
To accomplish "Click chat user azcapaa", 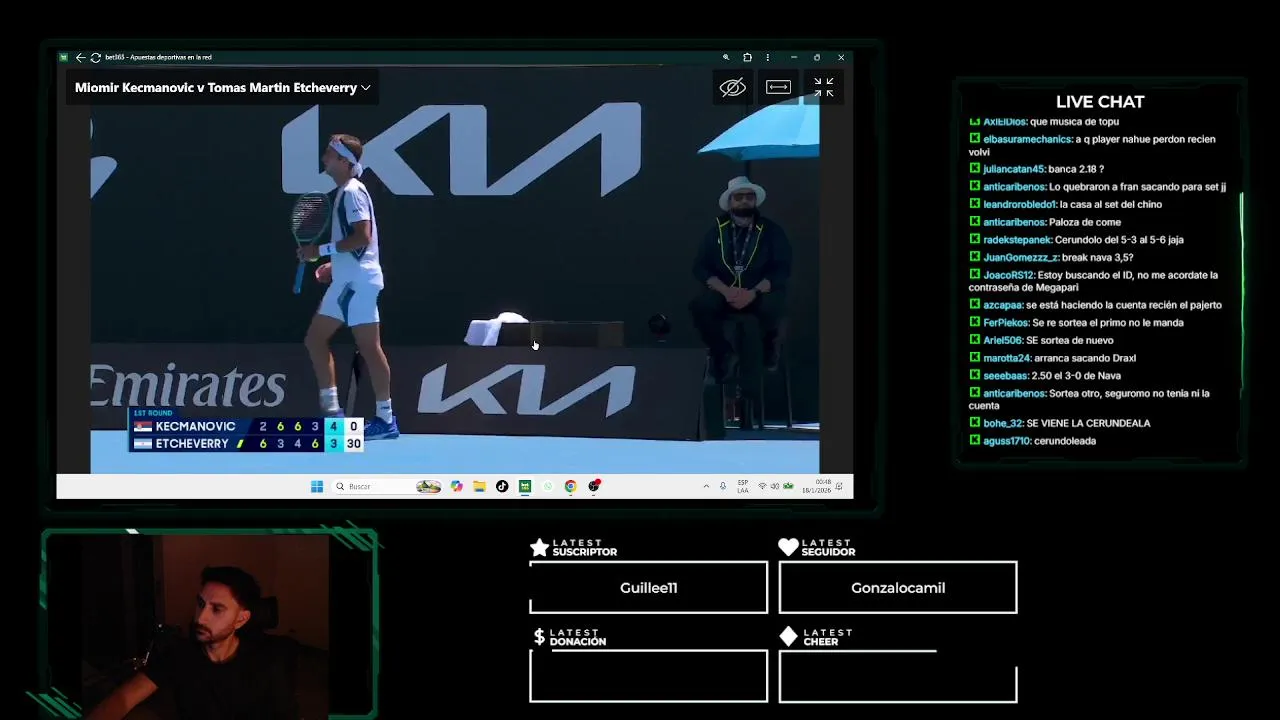I will click(x=1003, y=305).
